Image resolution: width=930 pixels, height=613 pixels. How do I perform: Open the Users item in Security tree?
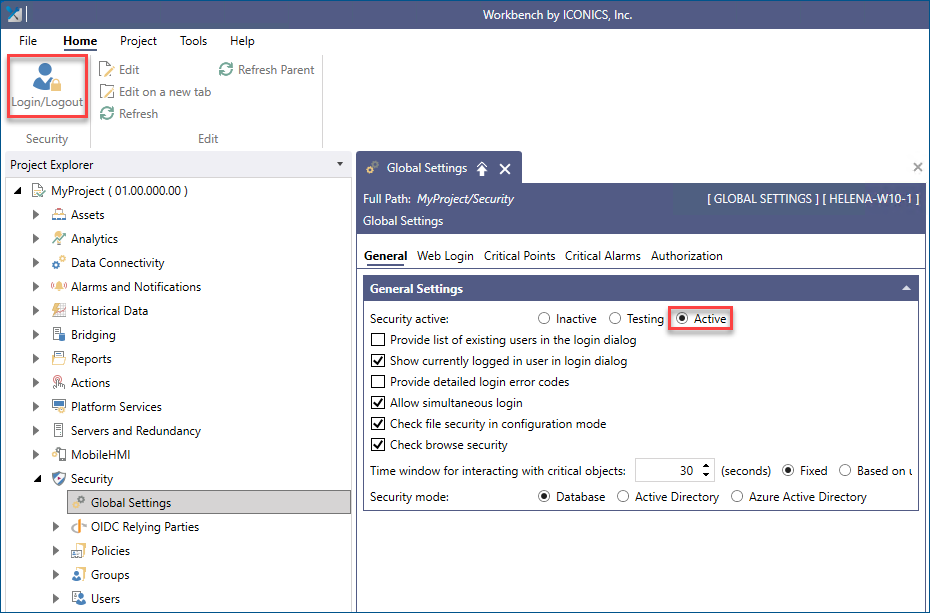(x=105, y=599)
